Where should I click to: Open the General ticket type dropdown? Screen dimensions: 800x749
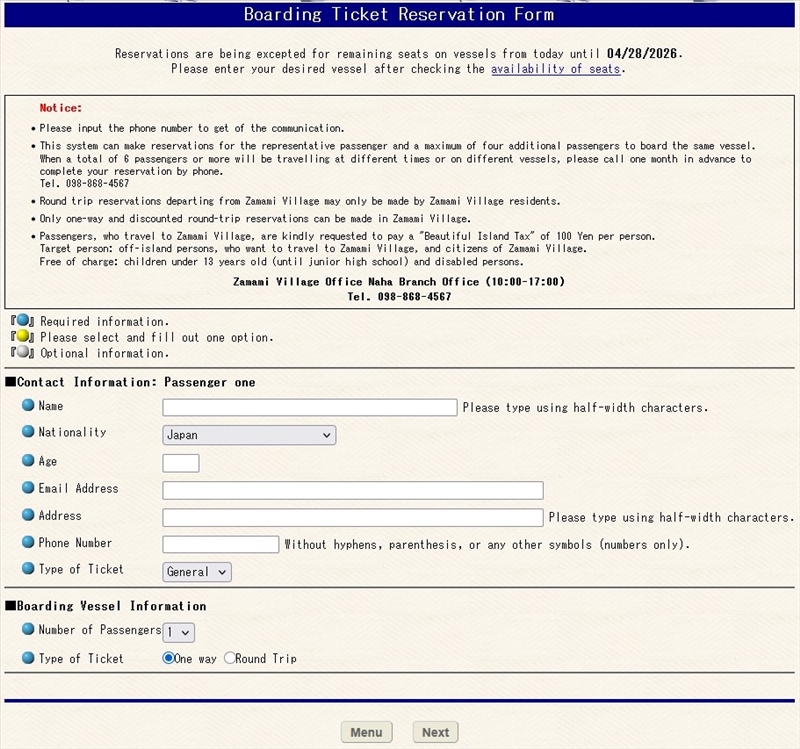click(197, 572)
